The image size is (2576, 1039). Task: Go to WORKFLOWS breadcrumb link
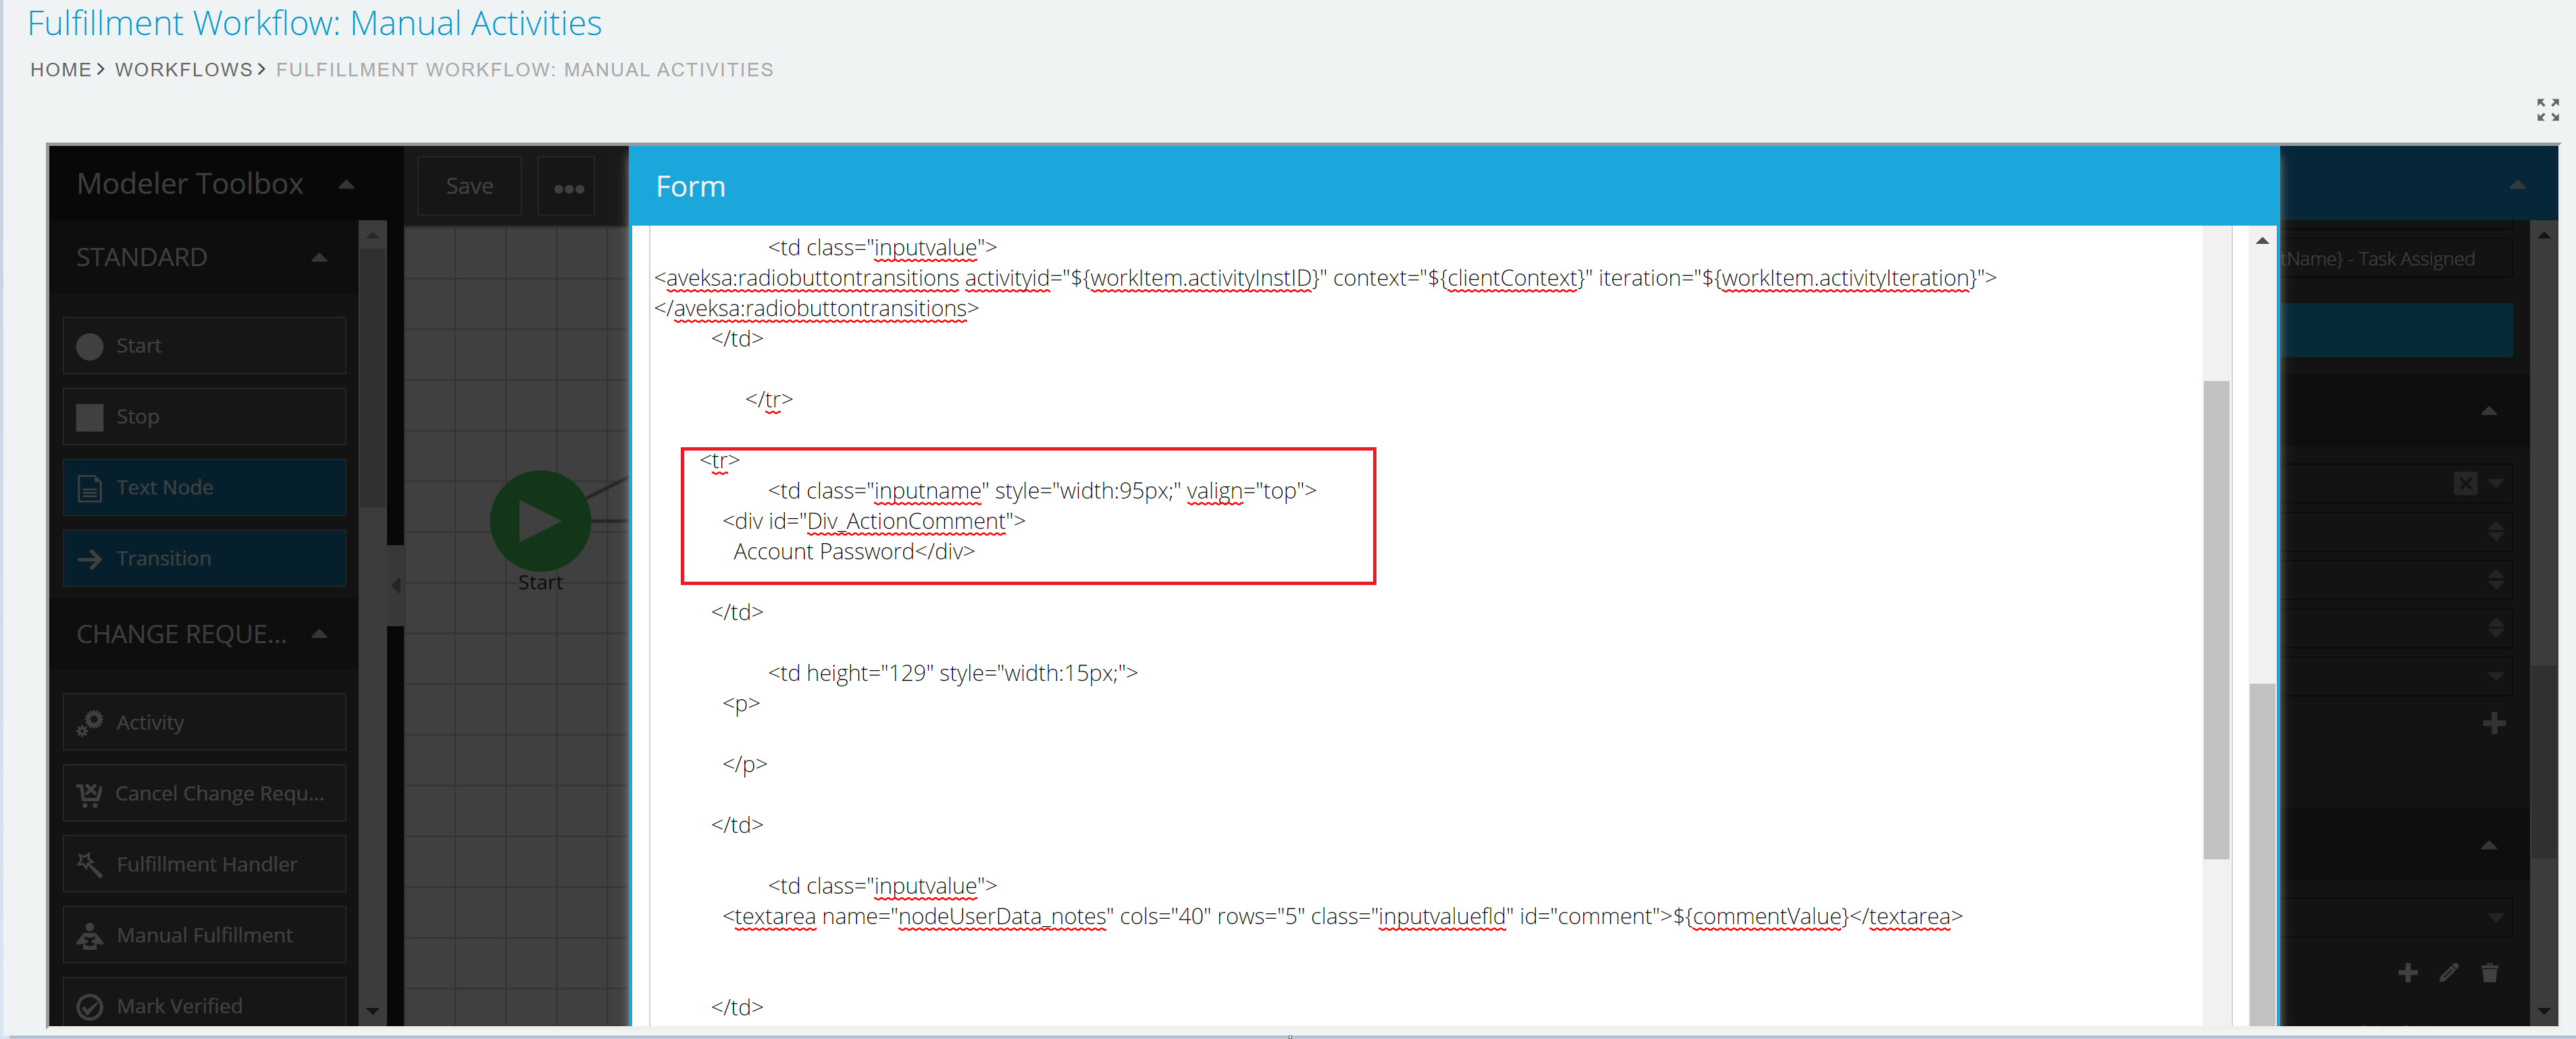[184, 70]
